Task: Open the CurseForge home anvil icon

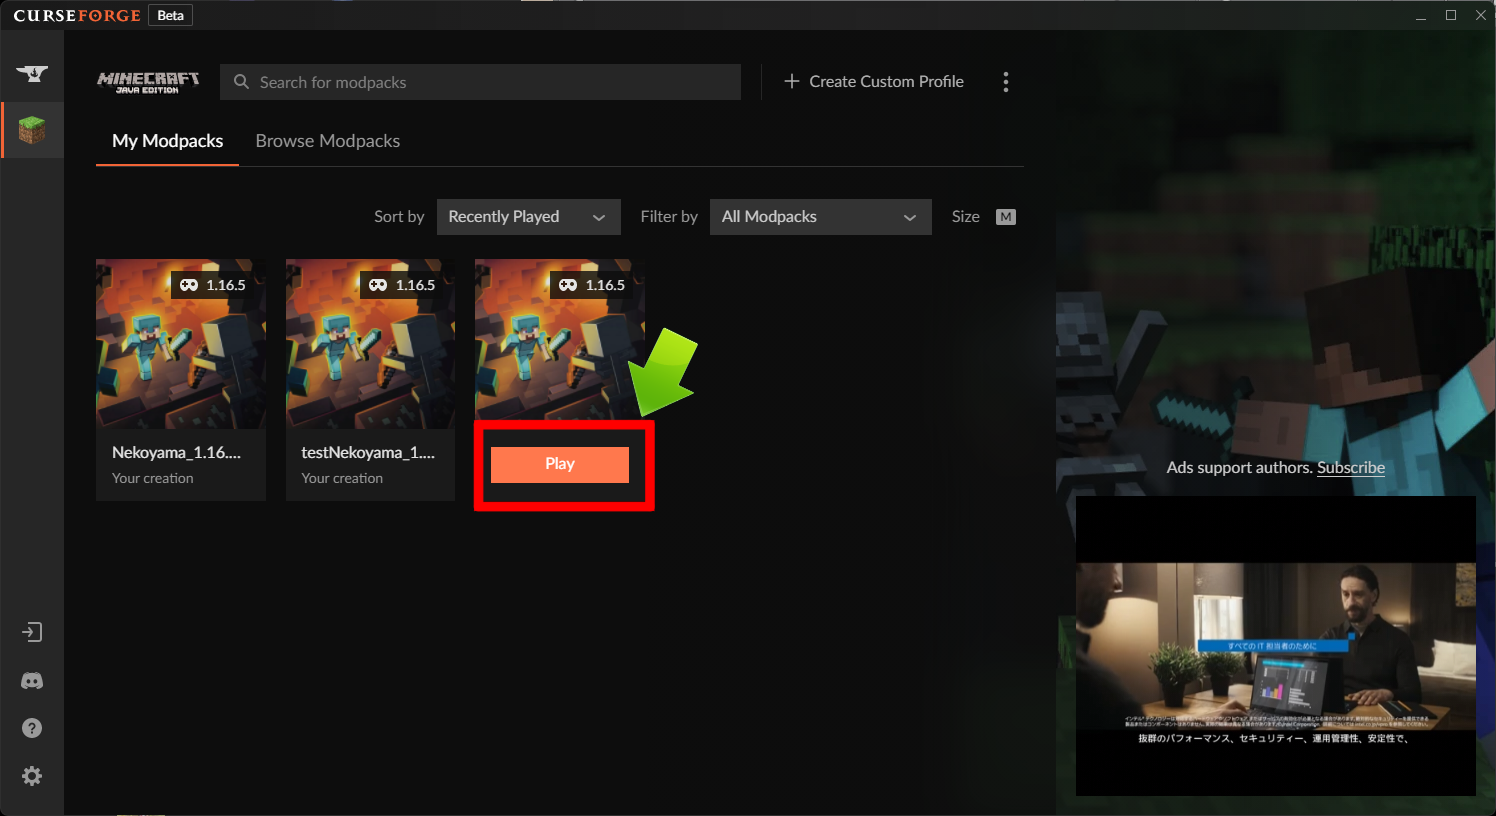Action: pyautogui.click(x=32, y=73)
